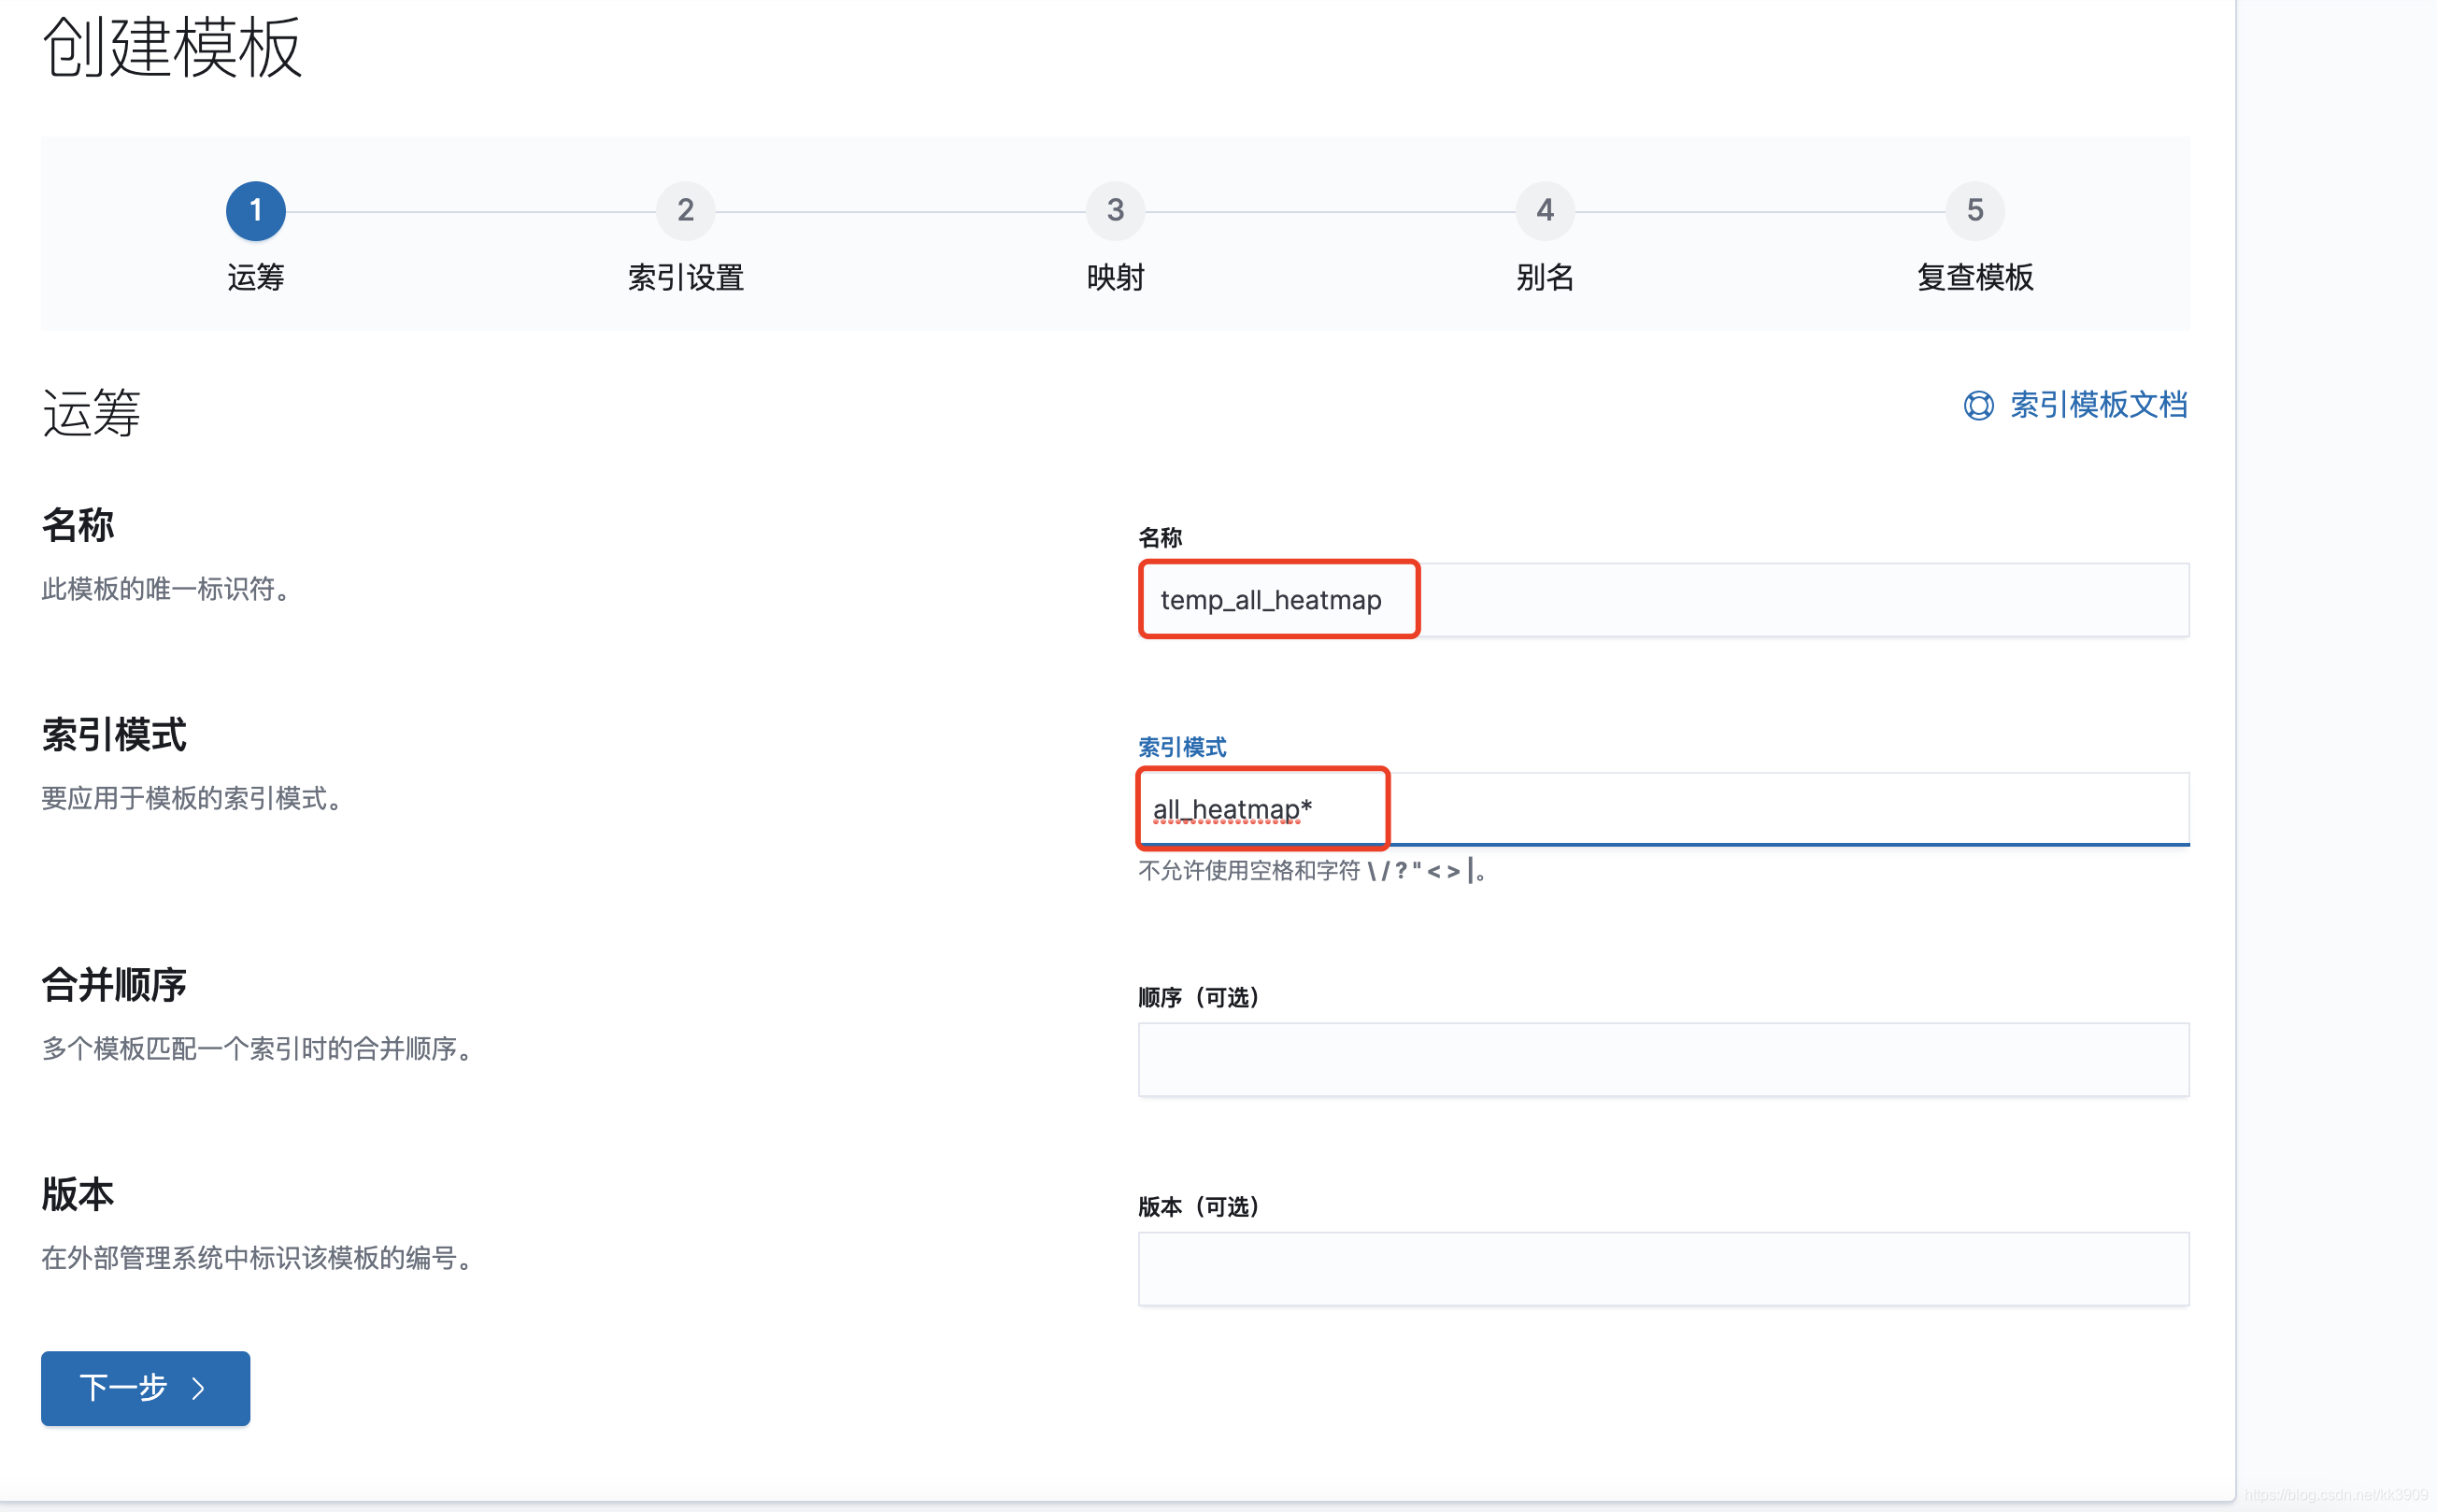Click the 创建模板 page title
The height and width of the screenshot is (1512, 2437).
(171, 47)
